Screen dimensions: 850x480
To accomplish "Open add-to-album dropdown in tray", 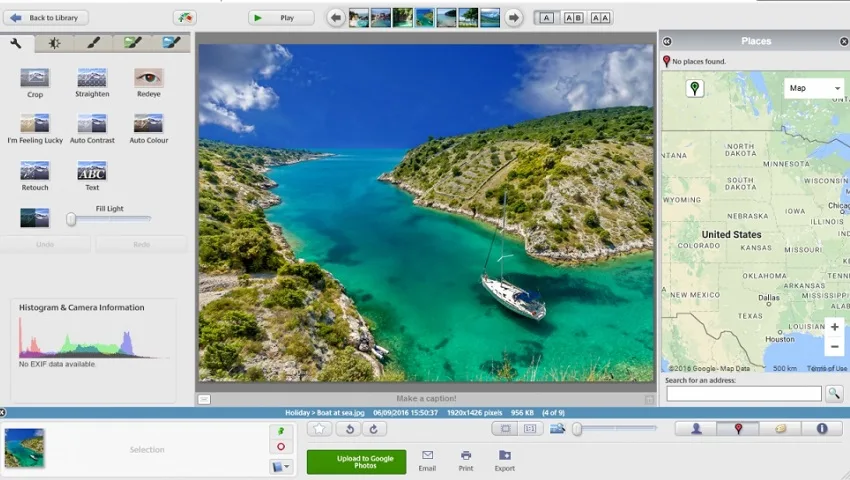I will 281,466.
